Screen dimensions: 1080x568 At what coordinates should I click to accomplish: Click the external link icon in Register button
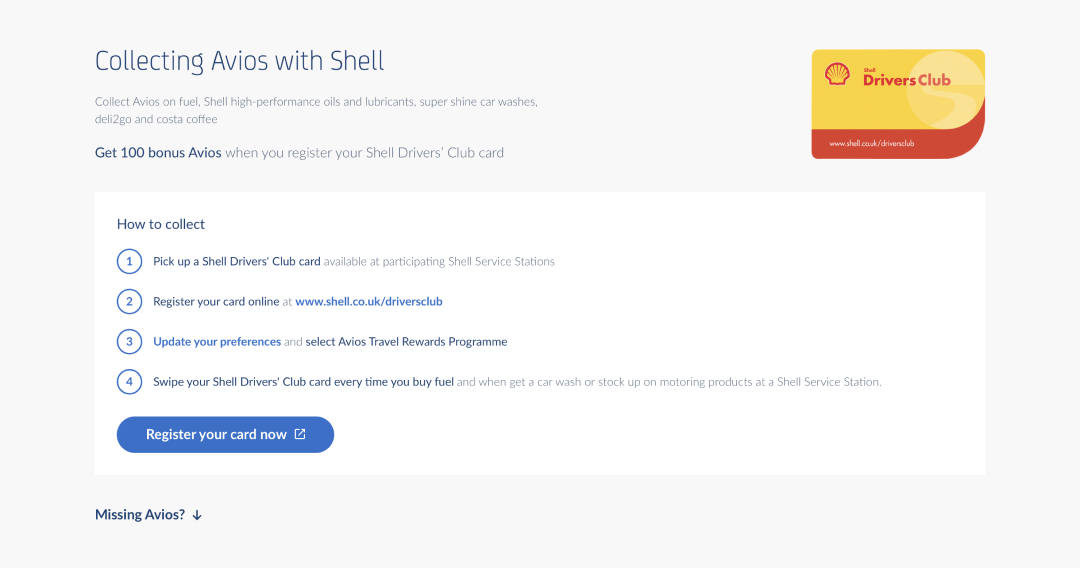coord(300,435)
